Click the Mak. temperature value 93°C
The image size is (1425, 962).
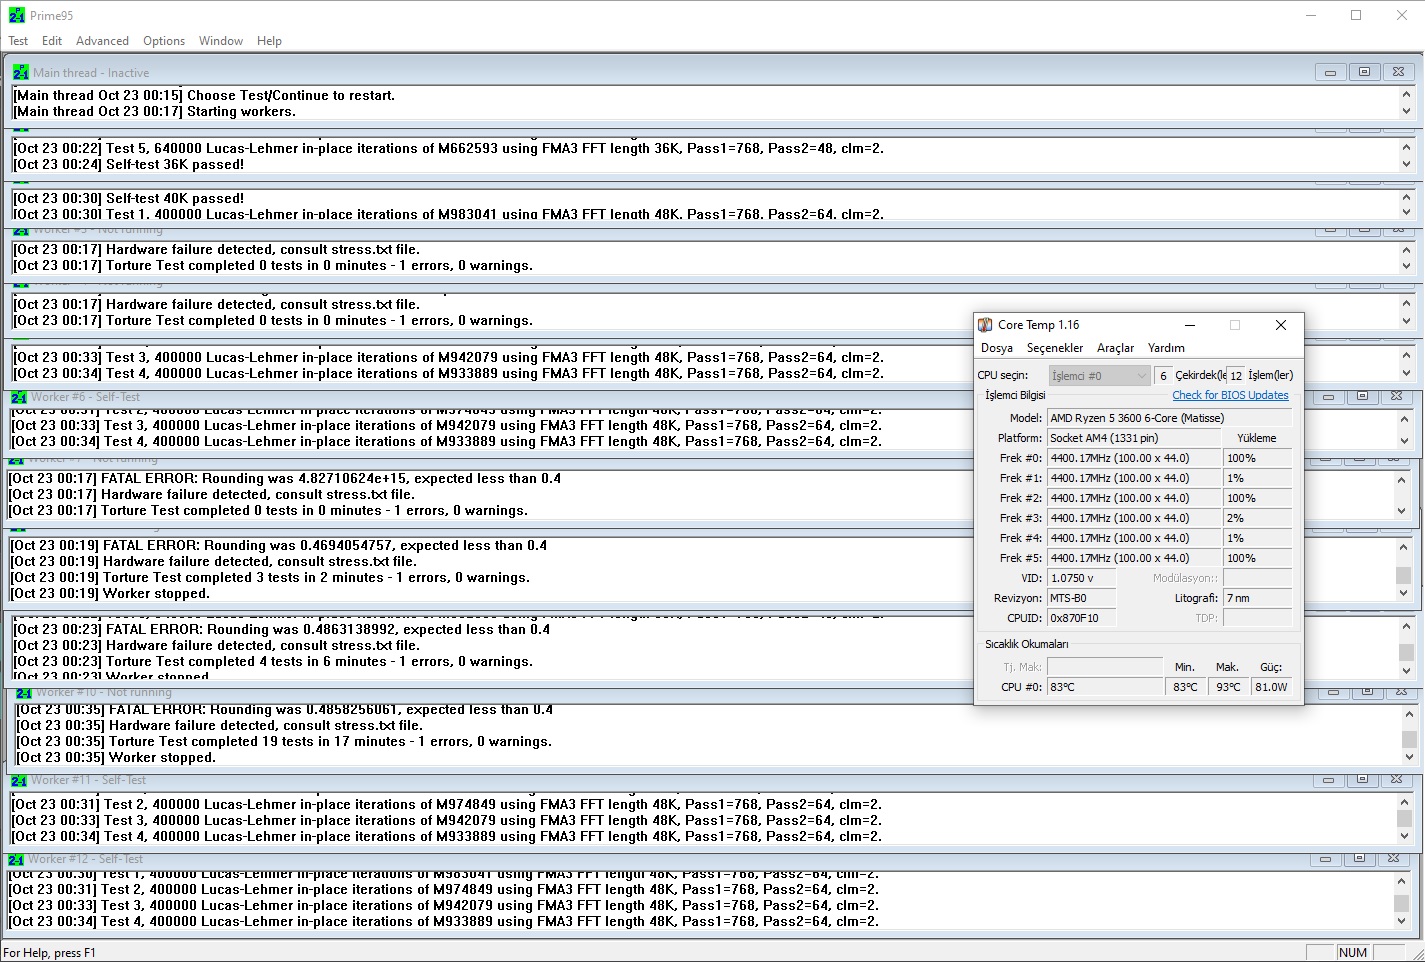tap(1229, 687)
